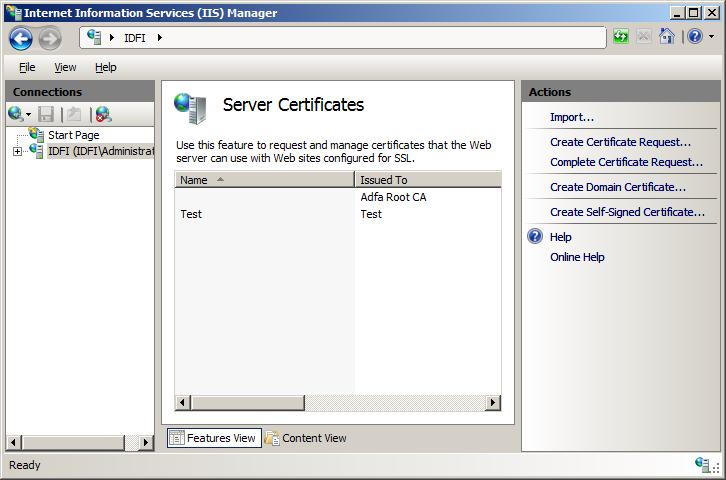Click the Save floppy icon in the Connections toolbar
The image size is (726, 480).
(46, 114)
